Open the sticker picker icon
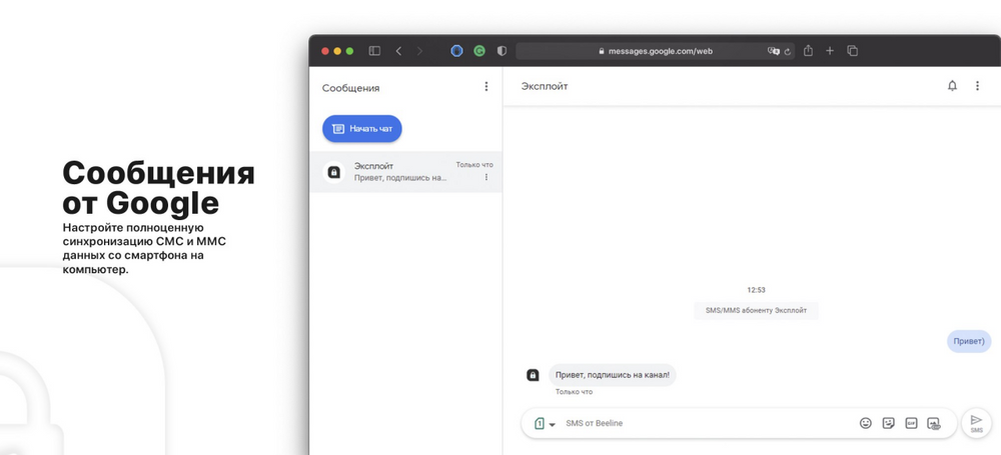 pos(888,423)
